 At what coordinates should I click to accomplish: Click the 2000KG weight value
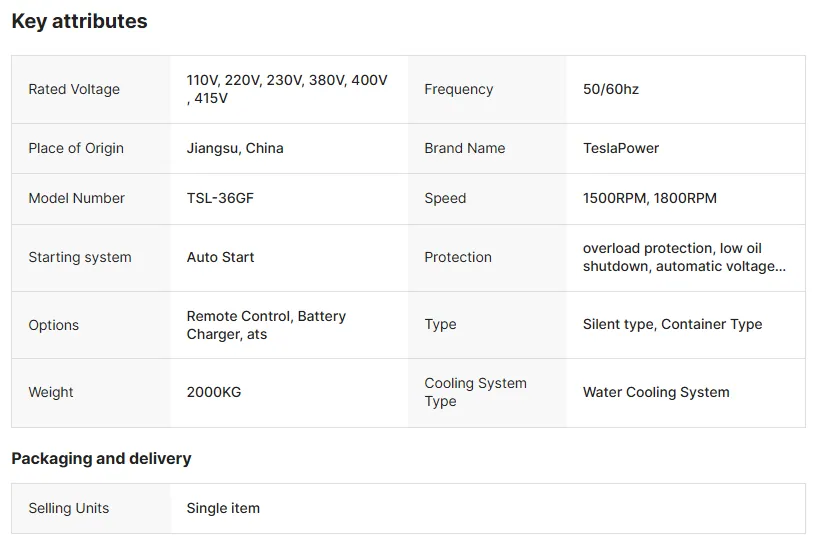[x=214, y=392]
